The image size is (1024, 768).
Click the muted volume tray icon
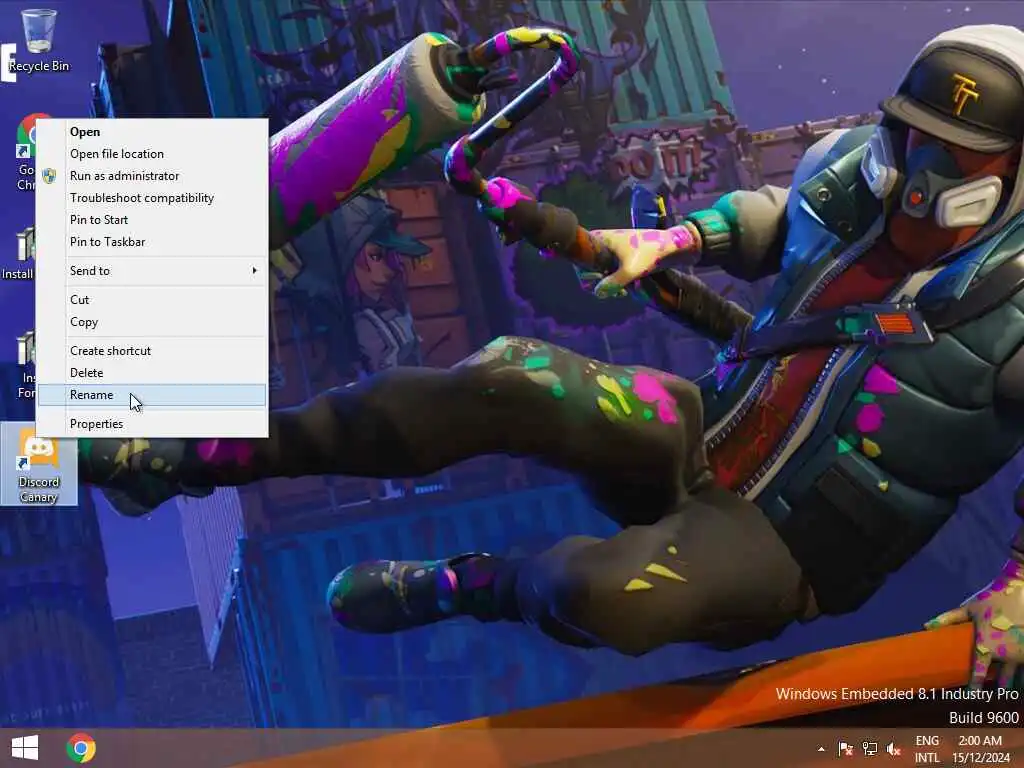tap(893, 749)
